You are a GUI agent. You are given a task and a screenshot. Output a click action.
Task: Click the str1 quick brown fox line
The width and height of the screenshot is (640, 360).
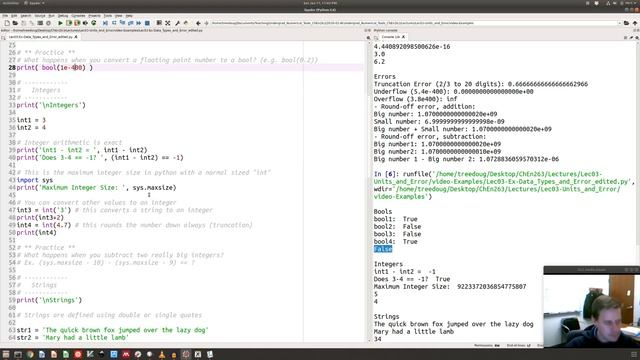[113, 330]
